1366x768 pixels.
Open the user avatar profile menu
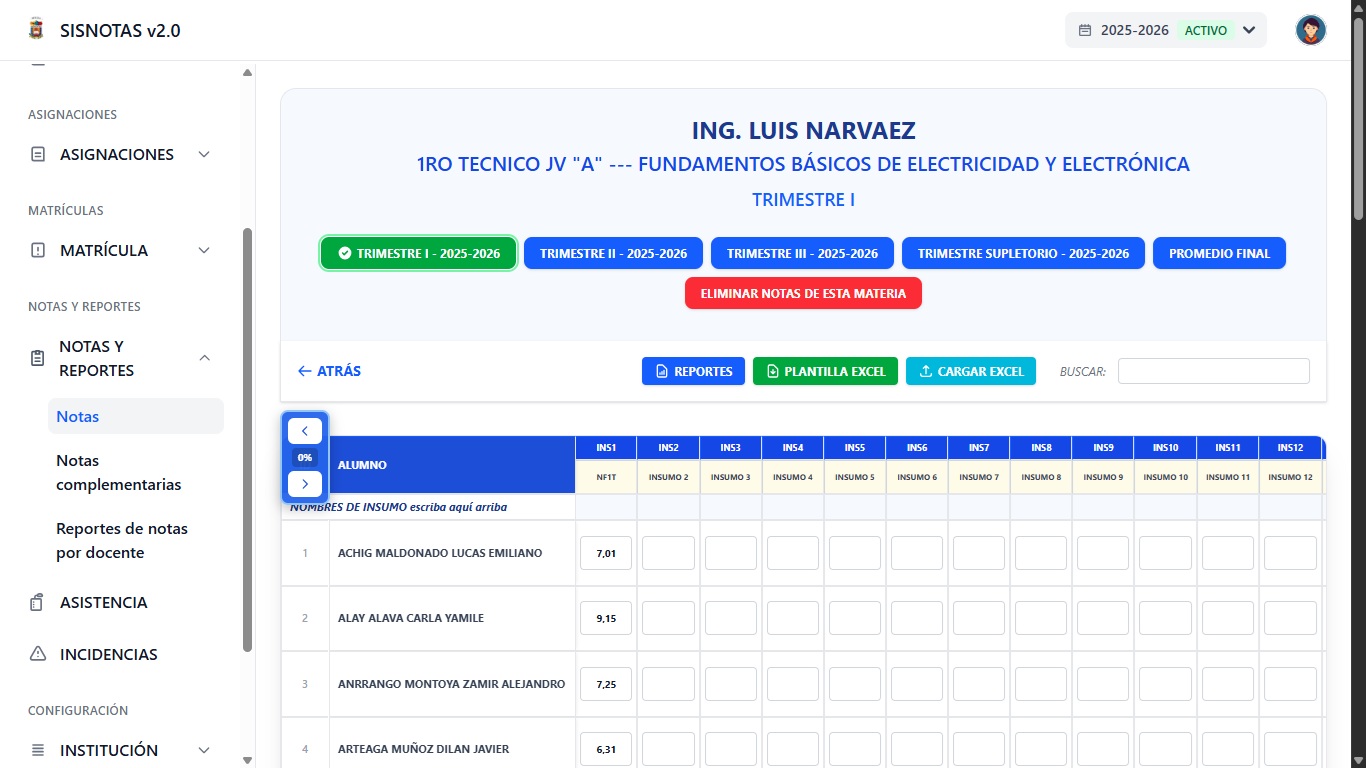click(1311, 30)
